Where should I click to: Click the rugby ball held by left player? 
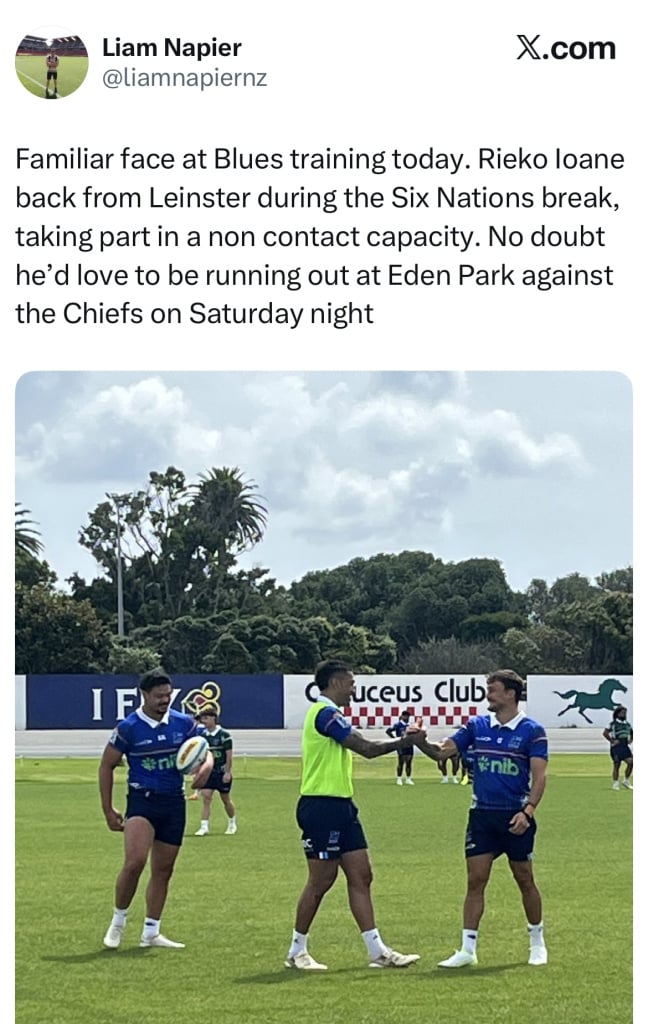point(192,754)
